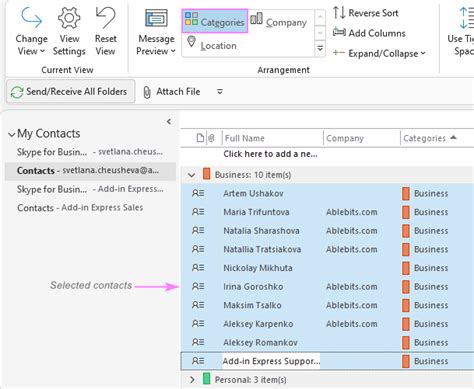This screenshot has height=389, width=474.
Task: Select the name Maksim Tsalko
Action: pos(252,305)
